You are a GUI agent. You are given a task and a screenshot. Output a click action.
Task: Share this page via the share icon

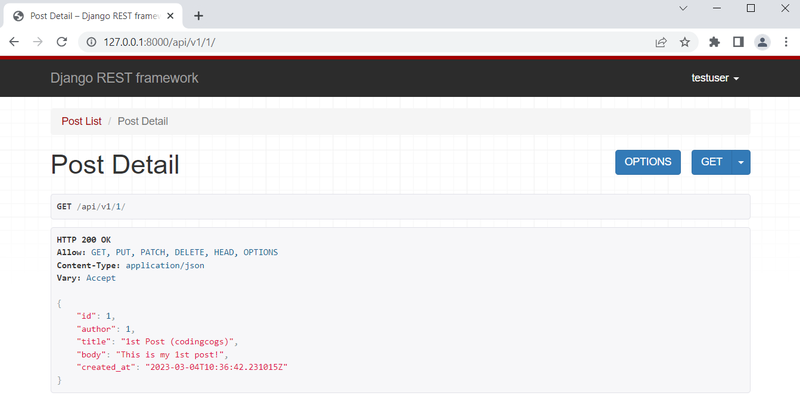[661, 42]
